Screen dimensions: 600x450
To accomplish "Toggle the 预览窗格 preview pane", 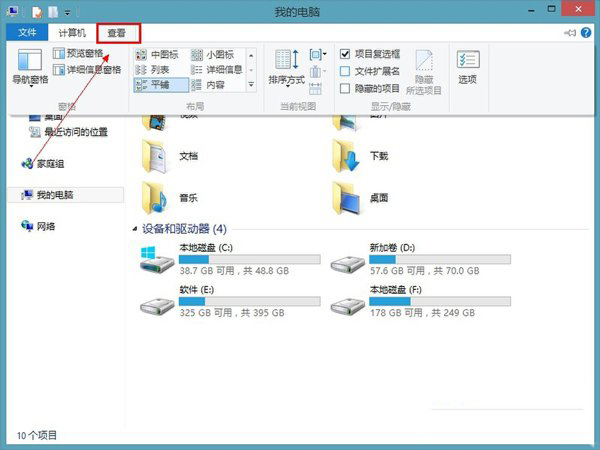I will coord(78,54).
